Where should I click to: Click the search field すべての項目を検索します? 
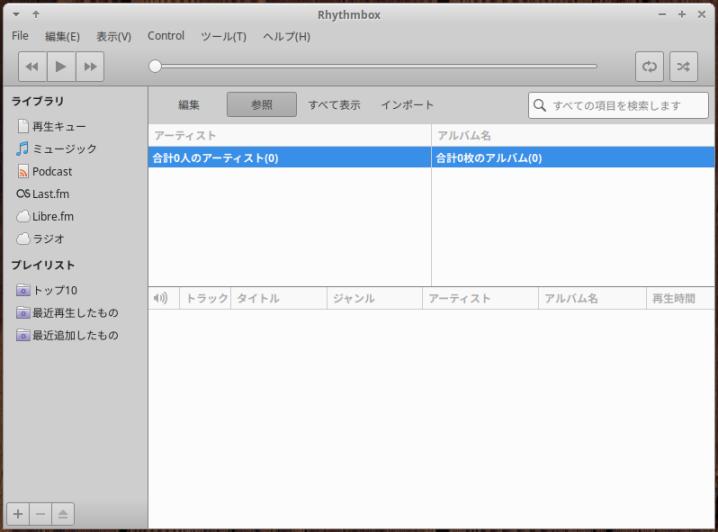[618, 105]
